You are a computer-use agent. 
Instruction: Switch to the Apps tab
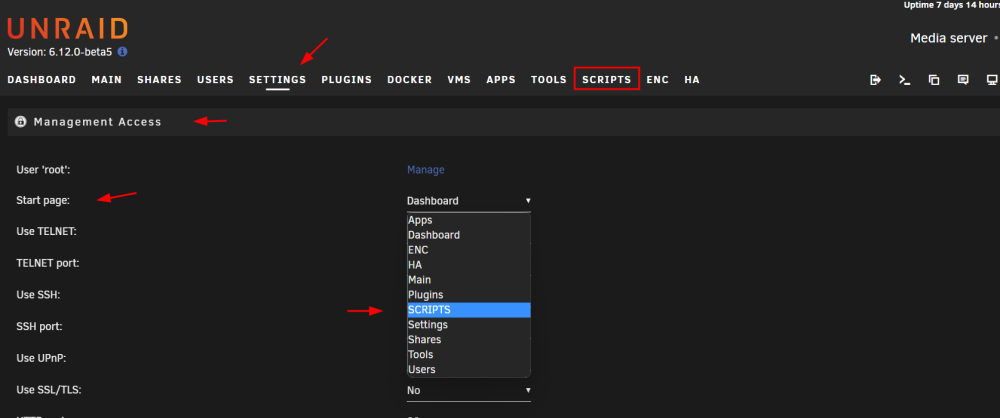(501, 80)
